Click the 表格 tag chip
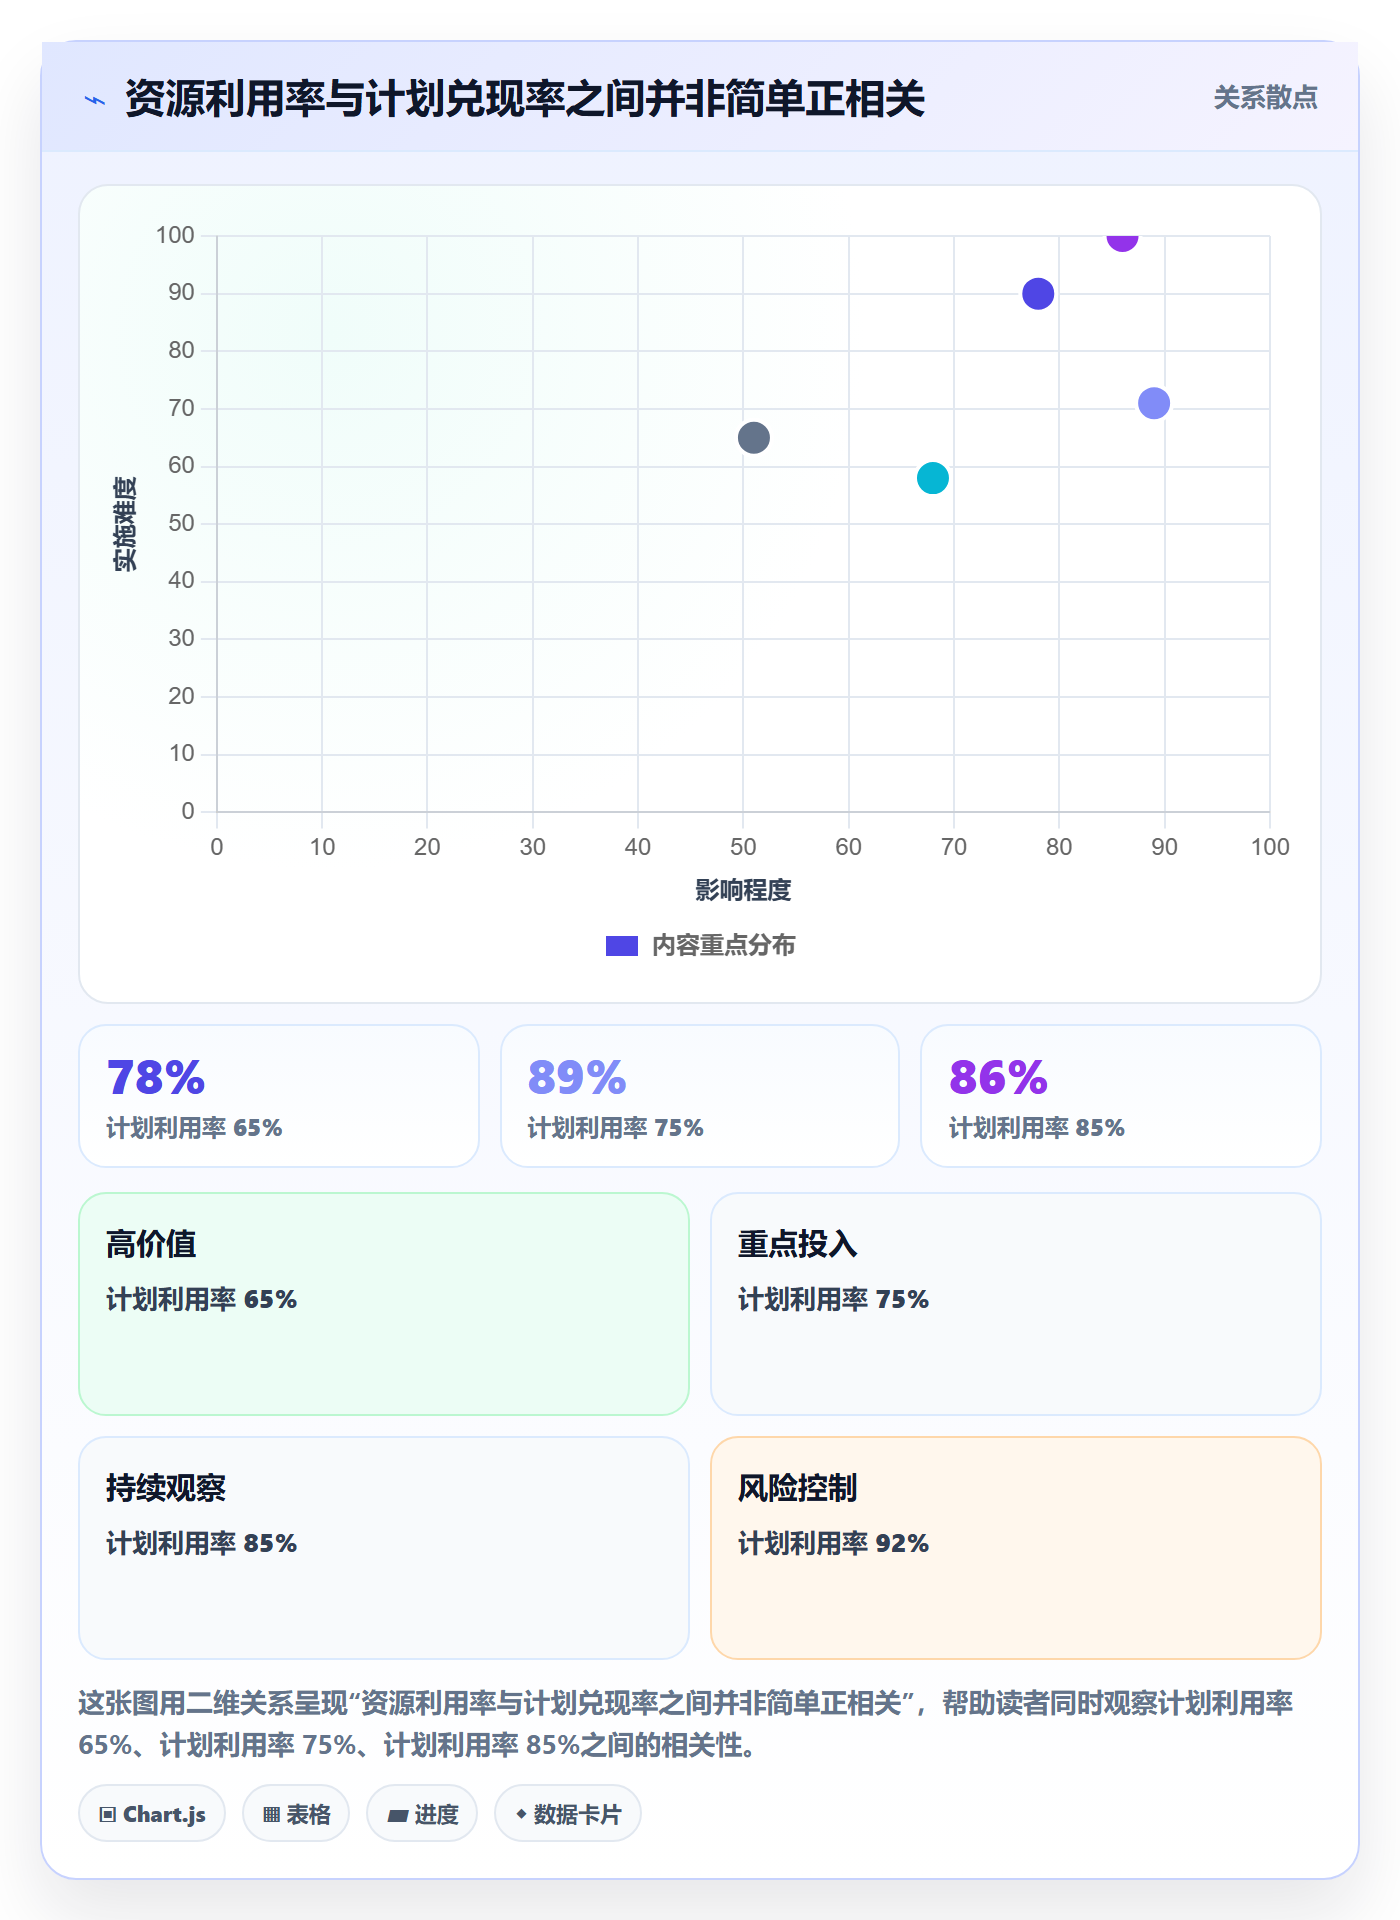This screenshot has width=1400, height=1920. [296, 1813]
